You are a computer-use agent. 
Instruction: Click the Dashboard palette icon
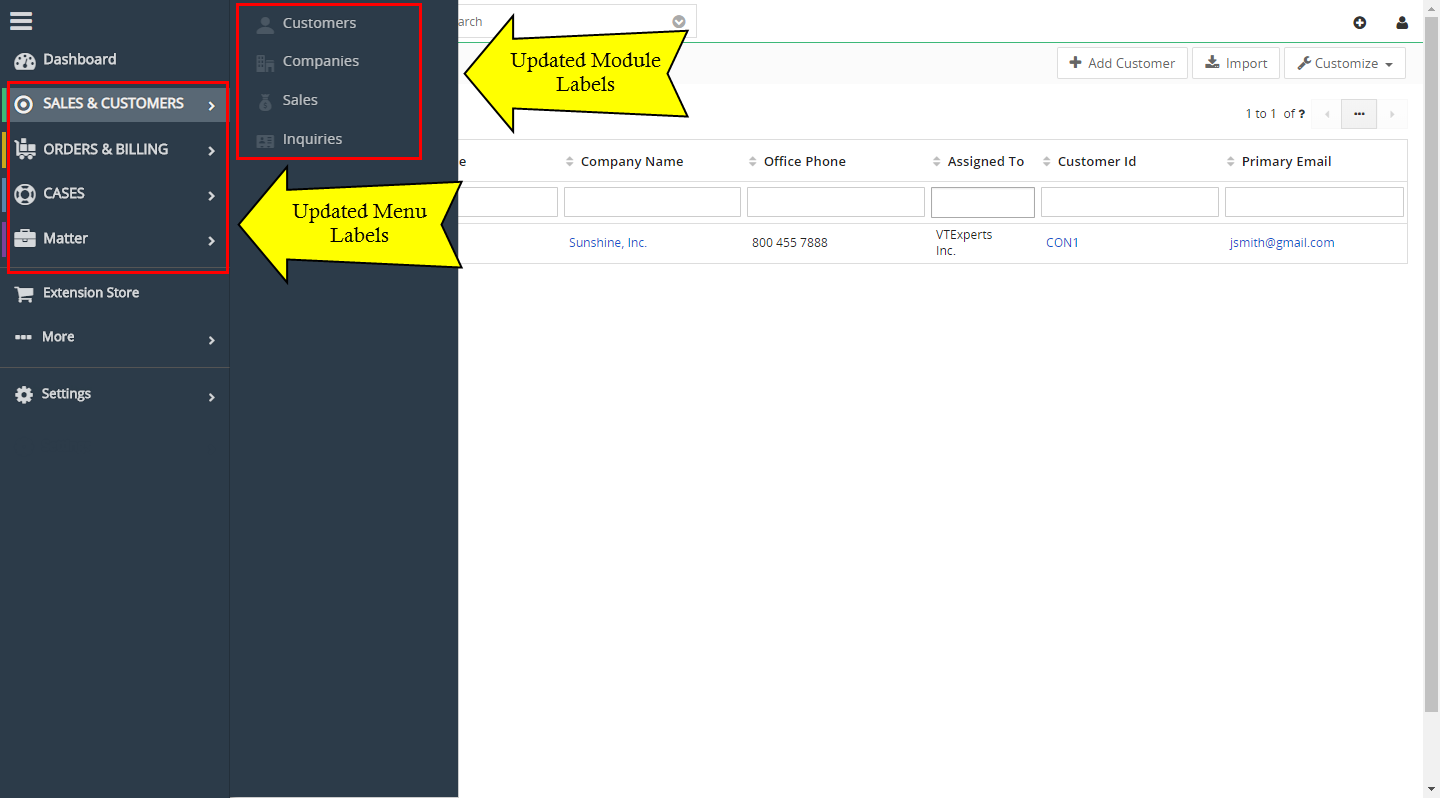pyautogui.click(x=25, y=60)
